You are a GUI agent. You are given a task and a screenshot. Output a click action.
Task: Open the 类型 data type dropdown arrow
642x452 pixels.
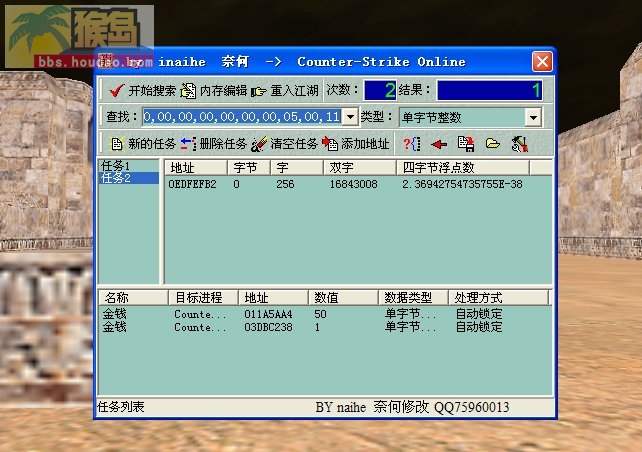[x=533, y=118]
